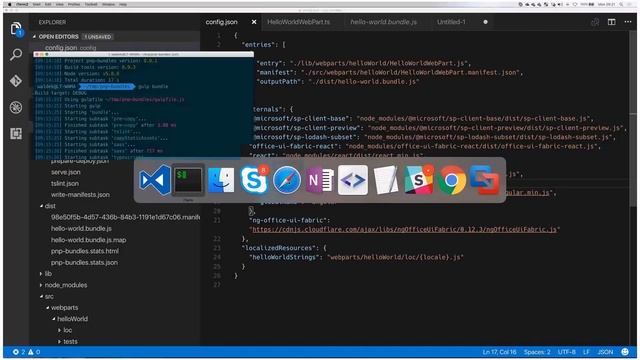Viewport: 640px width, 360px height.
Task: Click the gulp bundle command in Terminal window
Action: (153, 87)
